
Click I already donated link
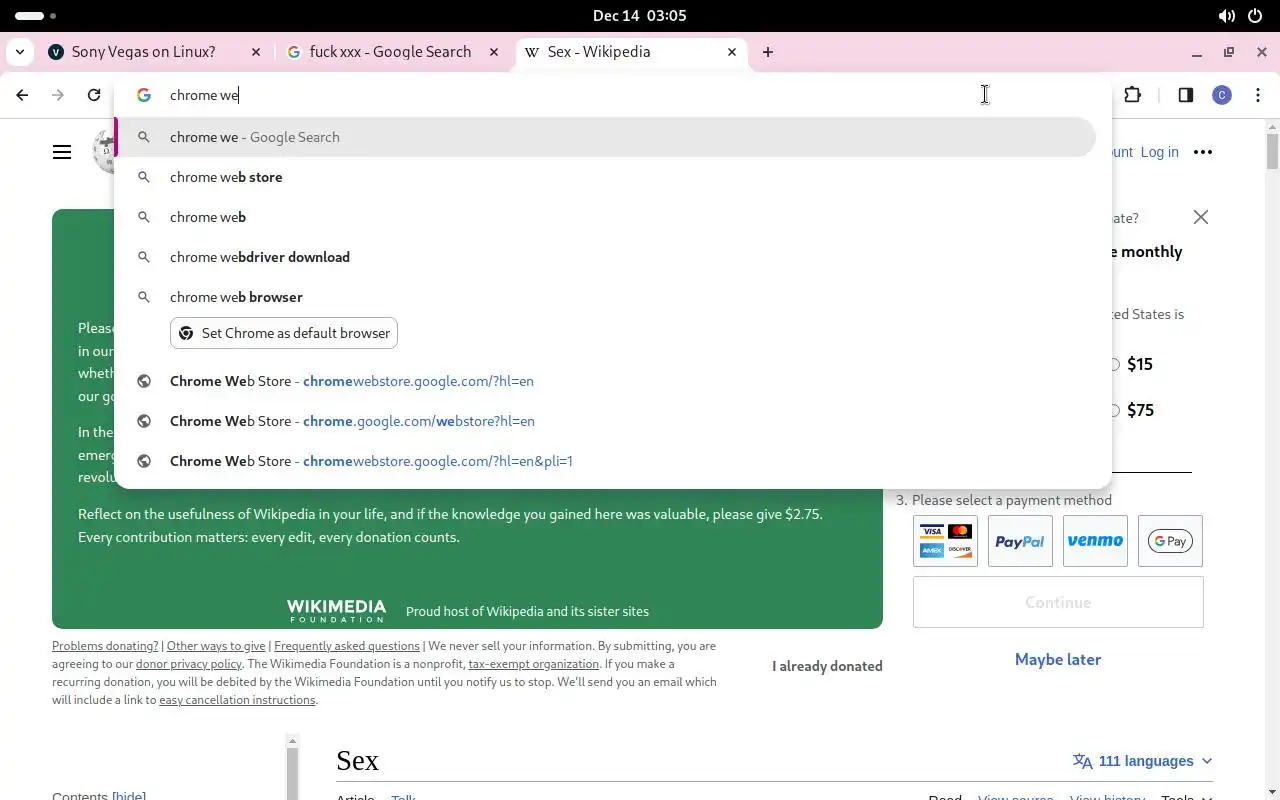click(x=827, y=666)
